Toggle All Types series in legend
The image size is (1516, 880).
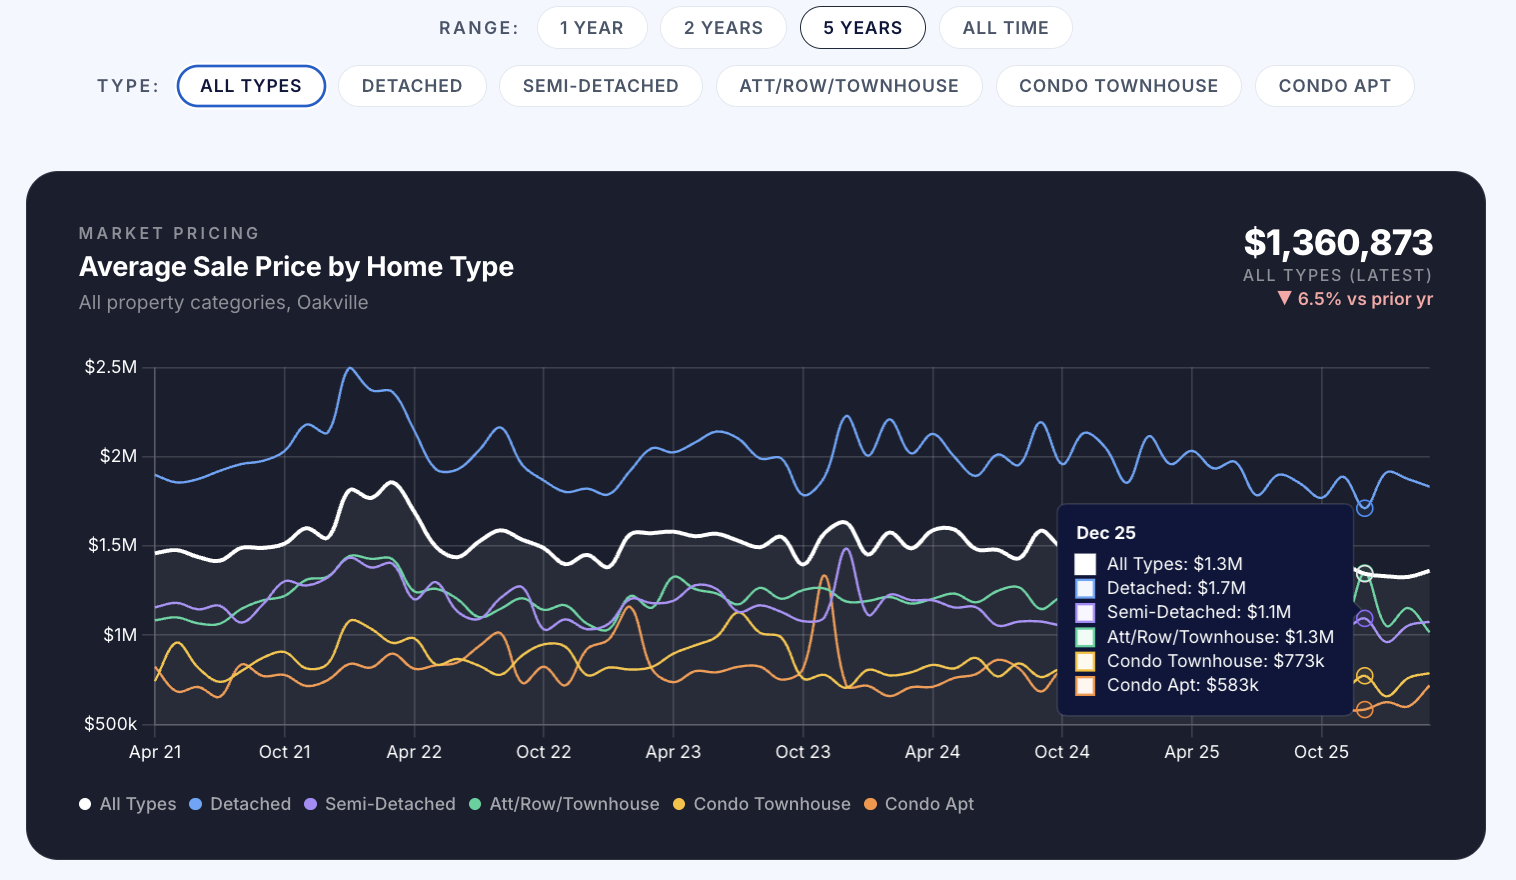(x=128, y=804)
